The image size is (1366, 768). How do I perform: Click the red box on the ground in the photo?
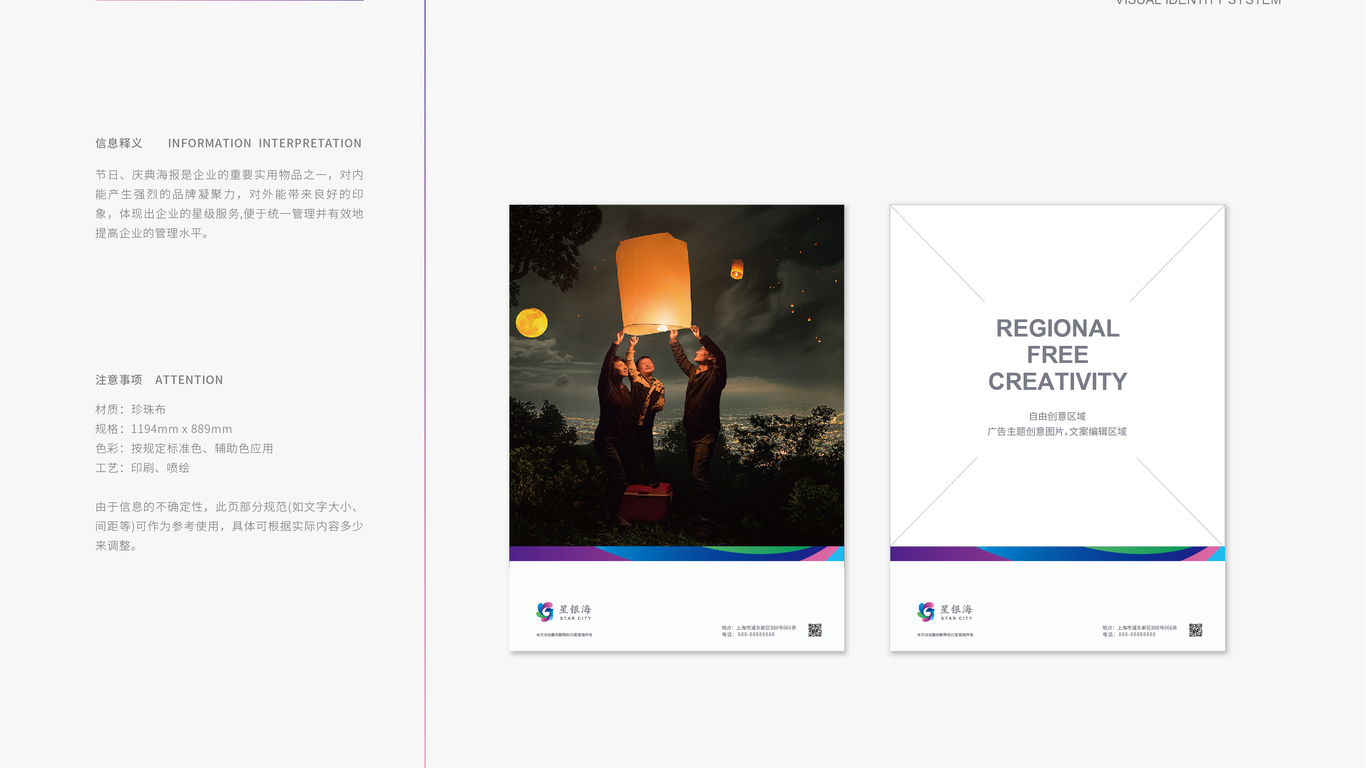pyautogui.click(x=645, y=503)
